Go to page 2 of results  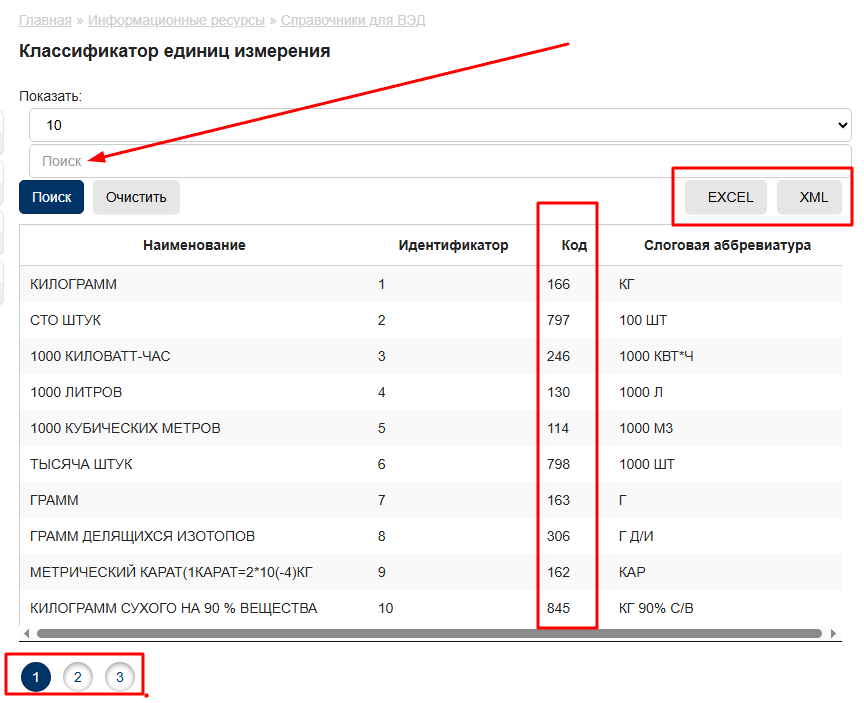tap(78, 678)
